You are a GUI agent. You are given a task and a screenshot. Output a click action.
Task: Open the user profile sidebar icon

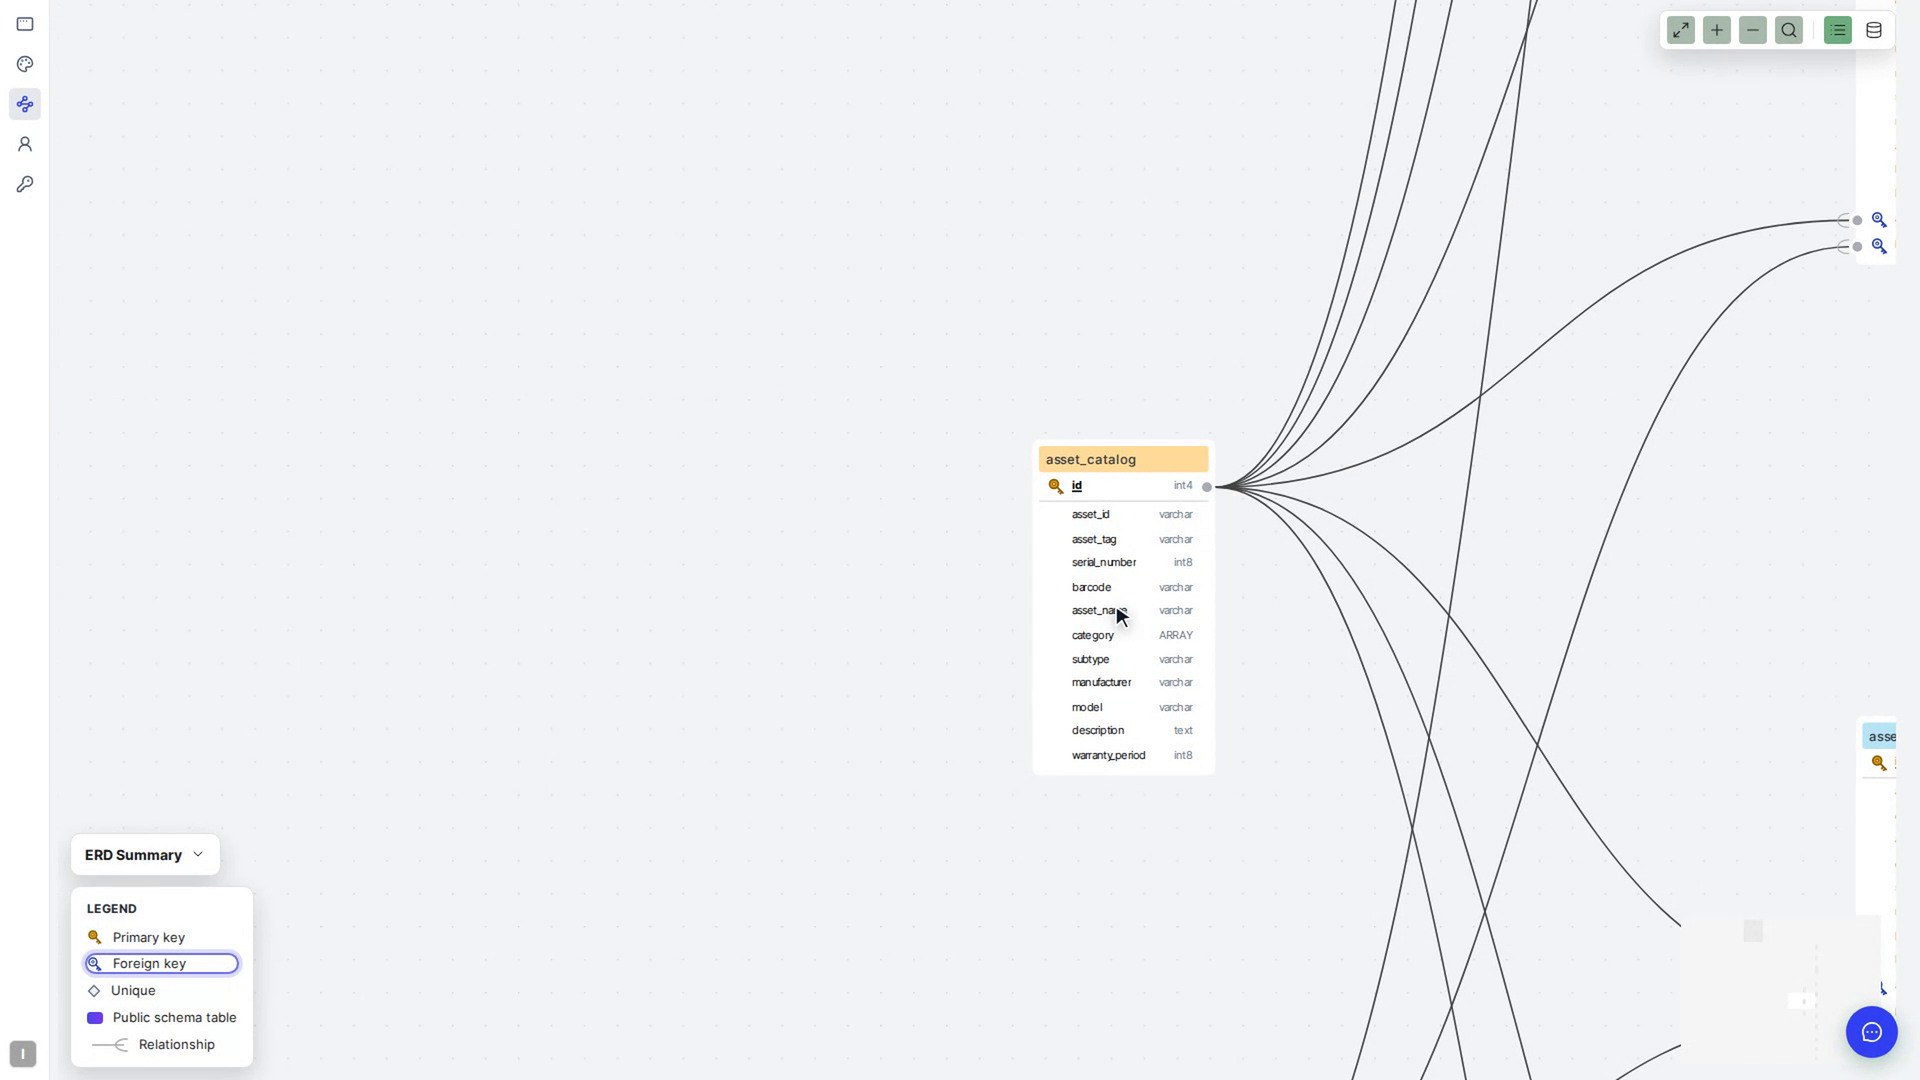pos(25,144)
